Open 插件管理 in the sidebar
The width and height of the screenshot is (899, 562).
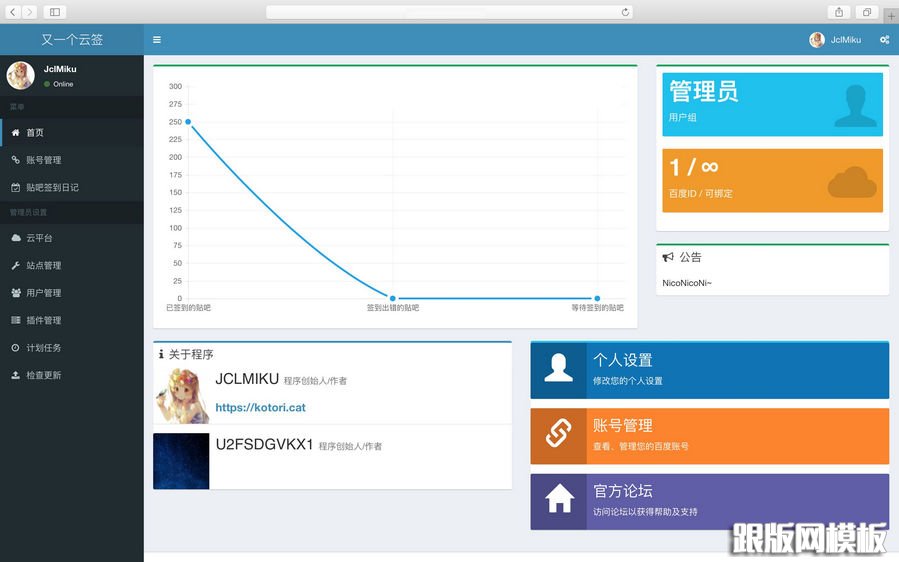point(72,320)
